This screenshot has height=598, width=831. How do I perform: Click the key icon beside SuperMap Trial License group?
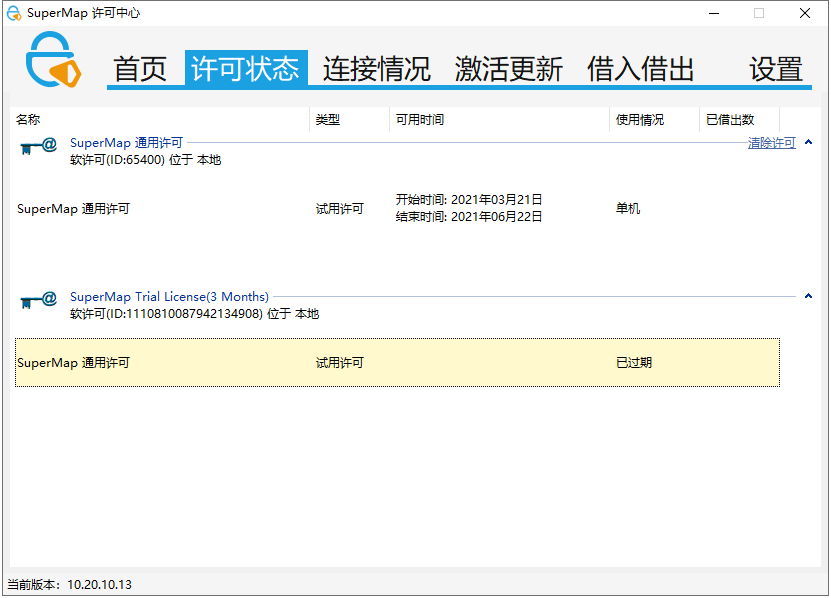coord(38,300)
